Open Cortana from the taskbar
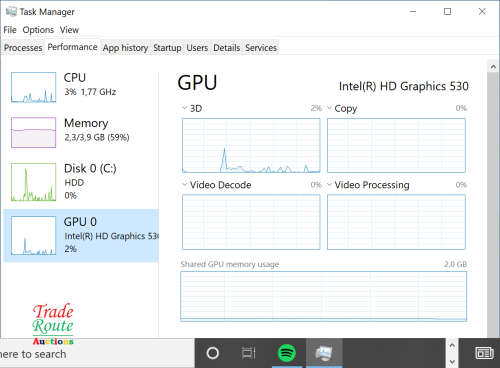 tap(213, 353)
